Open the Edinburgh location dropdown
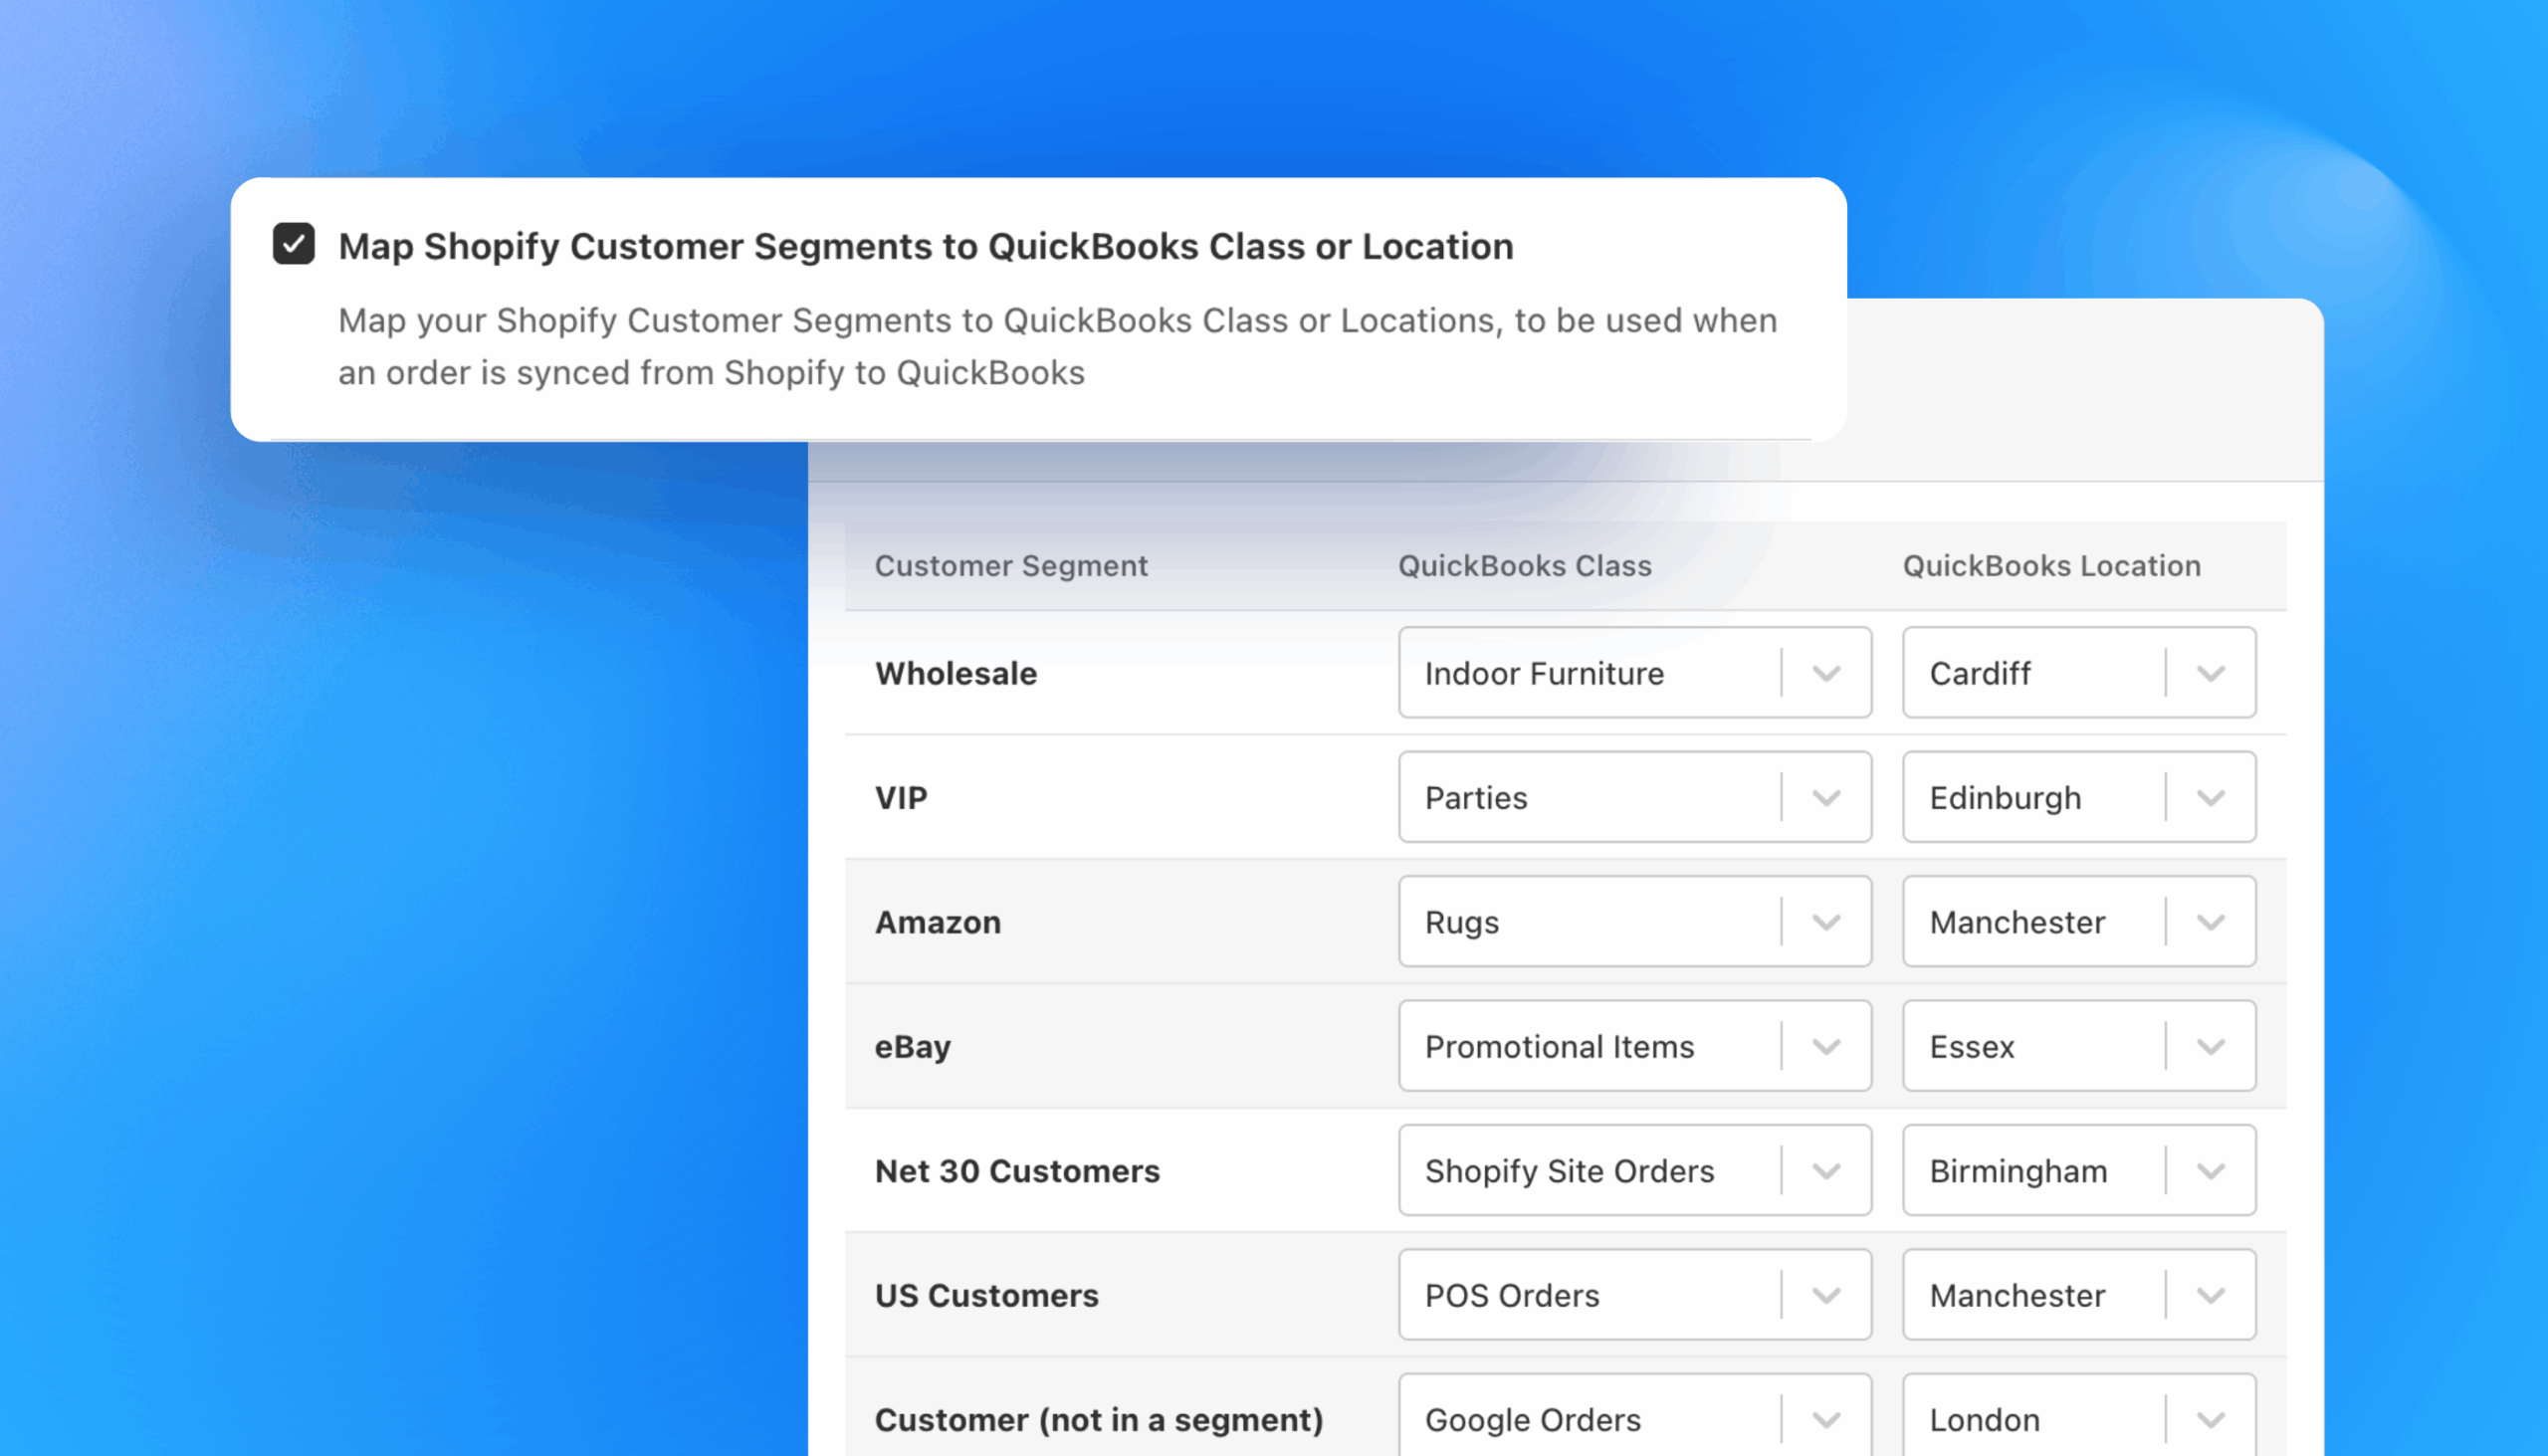The height and width of the screenshot is (1456, 2548). pos(2211,797)
